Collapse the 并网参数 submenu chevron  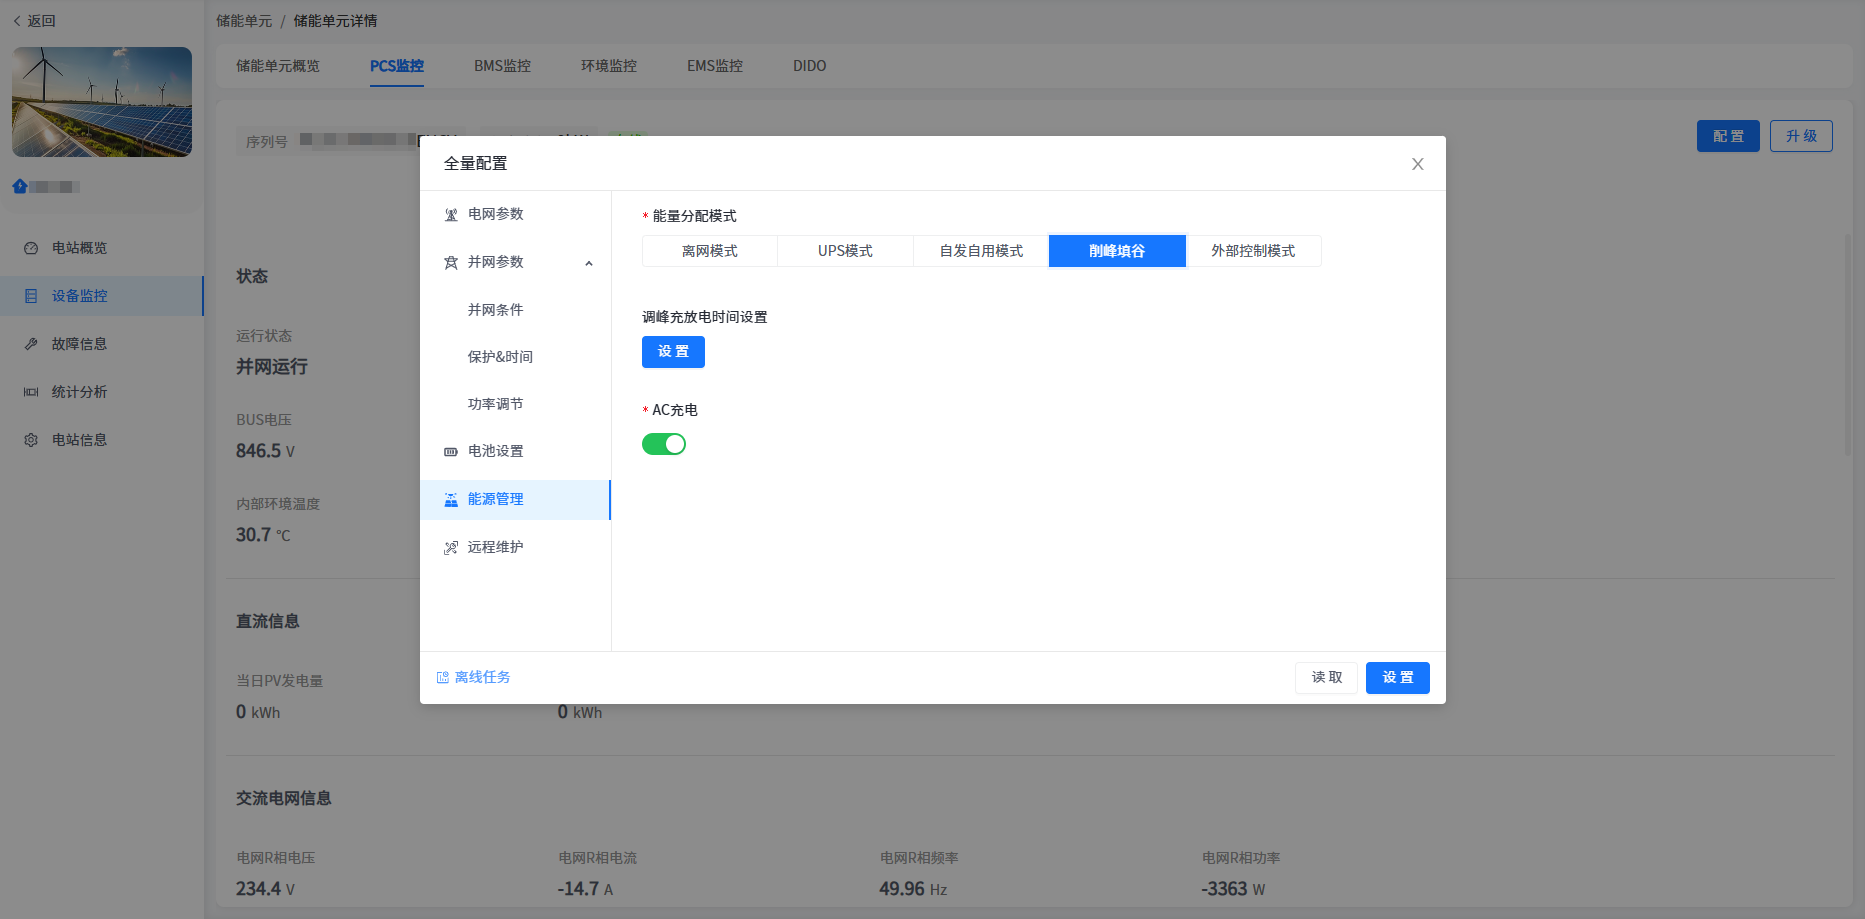click(589, 263)
